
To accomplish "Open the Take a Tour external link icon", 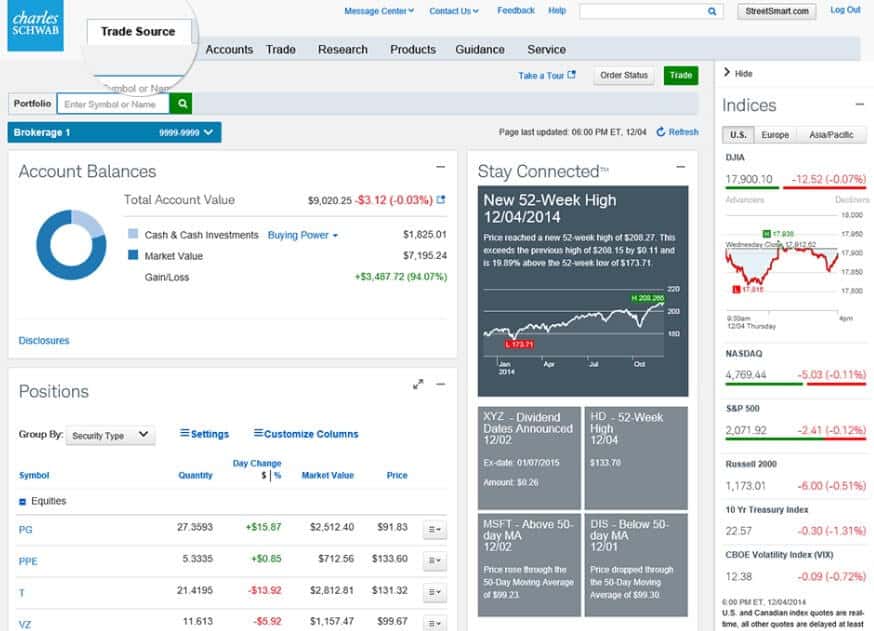I will [571, 75].
